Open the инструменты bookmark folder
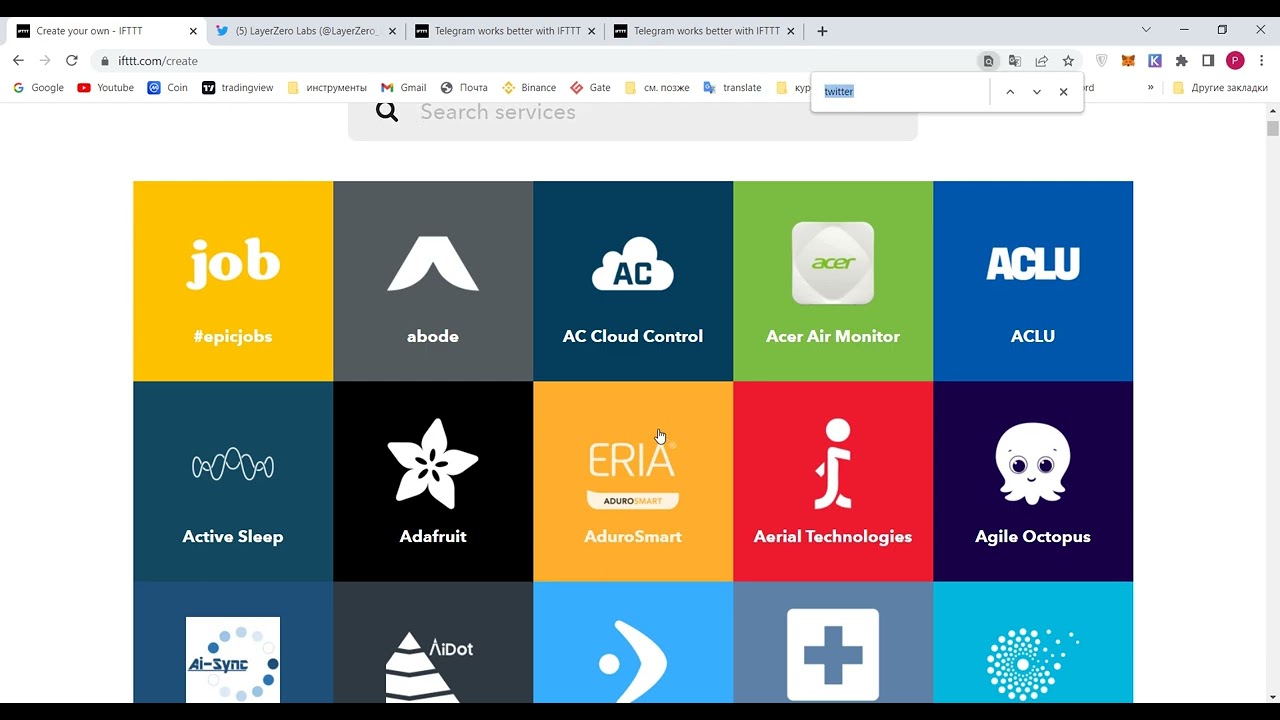The width and height of the screenshot is (1280, 720). (327, 88)
